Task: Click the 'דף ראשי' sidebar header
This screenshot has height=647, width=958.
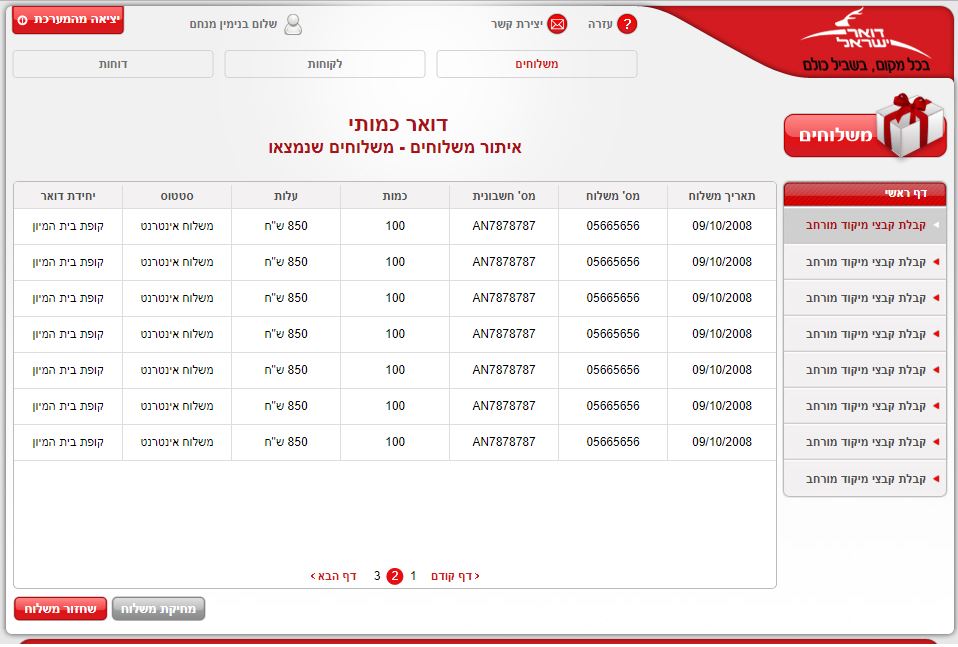Action: click(865, 194)
